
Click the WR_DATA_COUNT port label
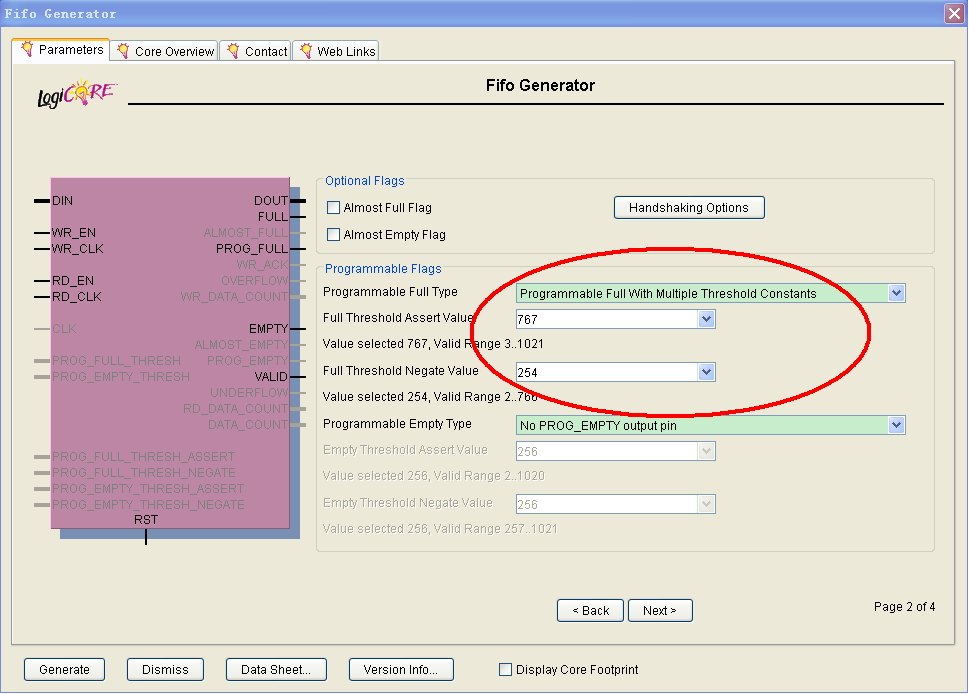tap(234, 297)
